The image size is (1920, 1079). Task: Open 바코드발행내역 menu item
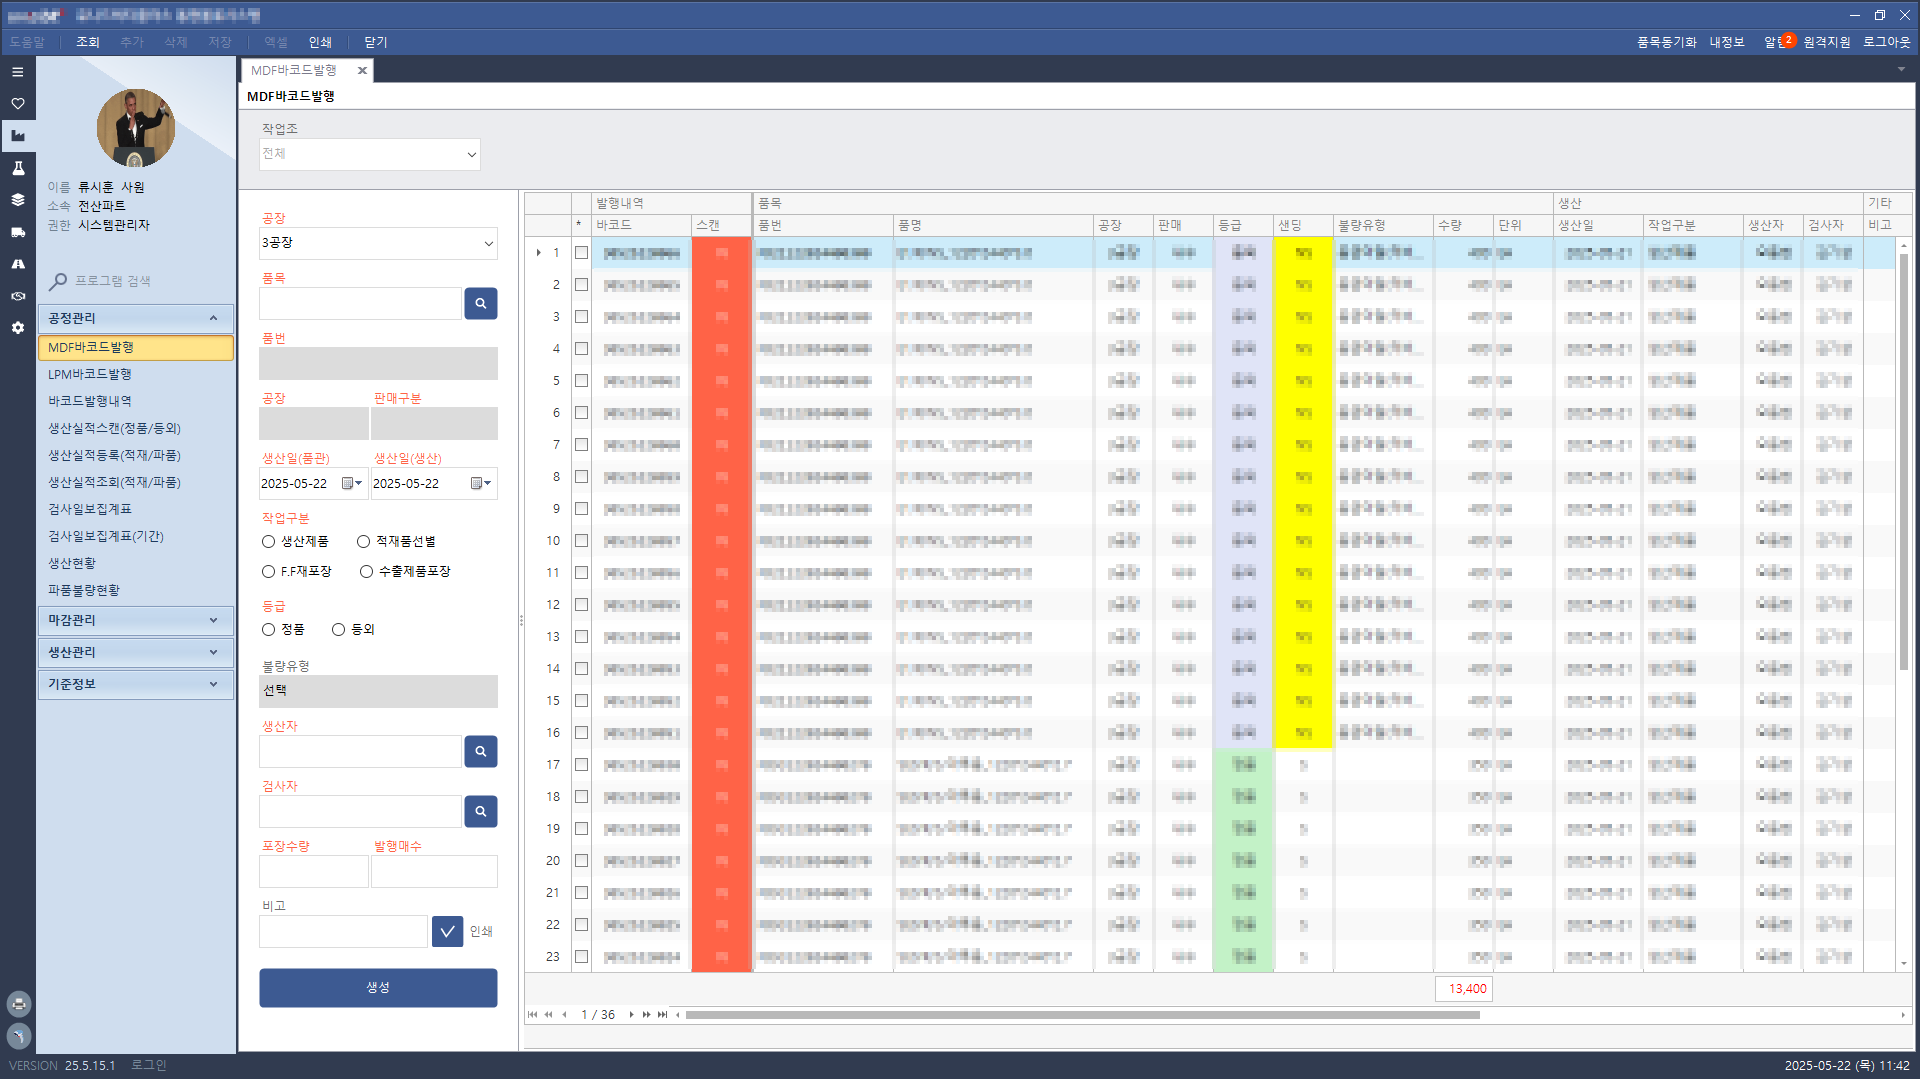90,401
